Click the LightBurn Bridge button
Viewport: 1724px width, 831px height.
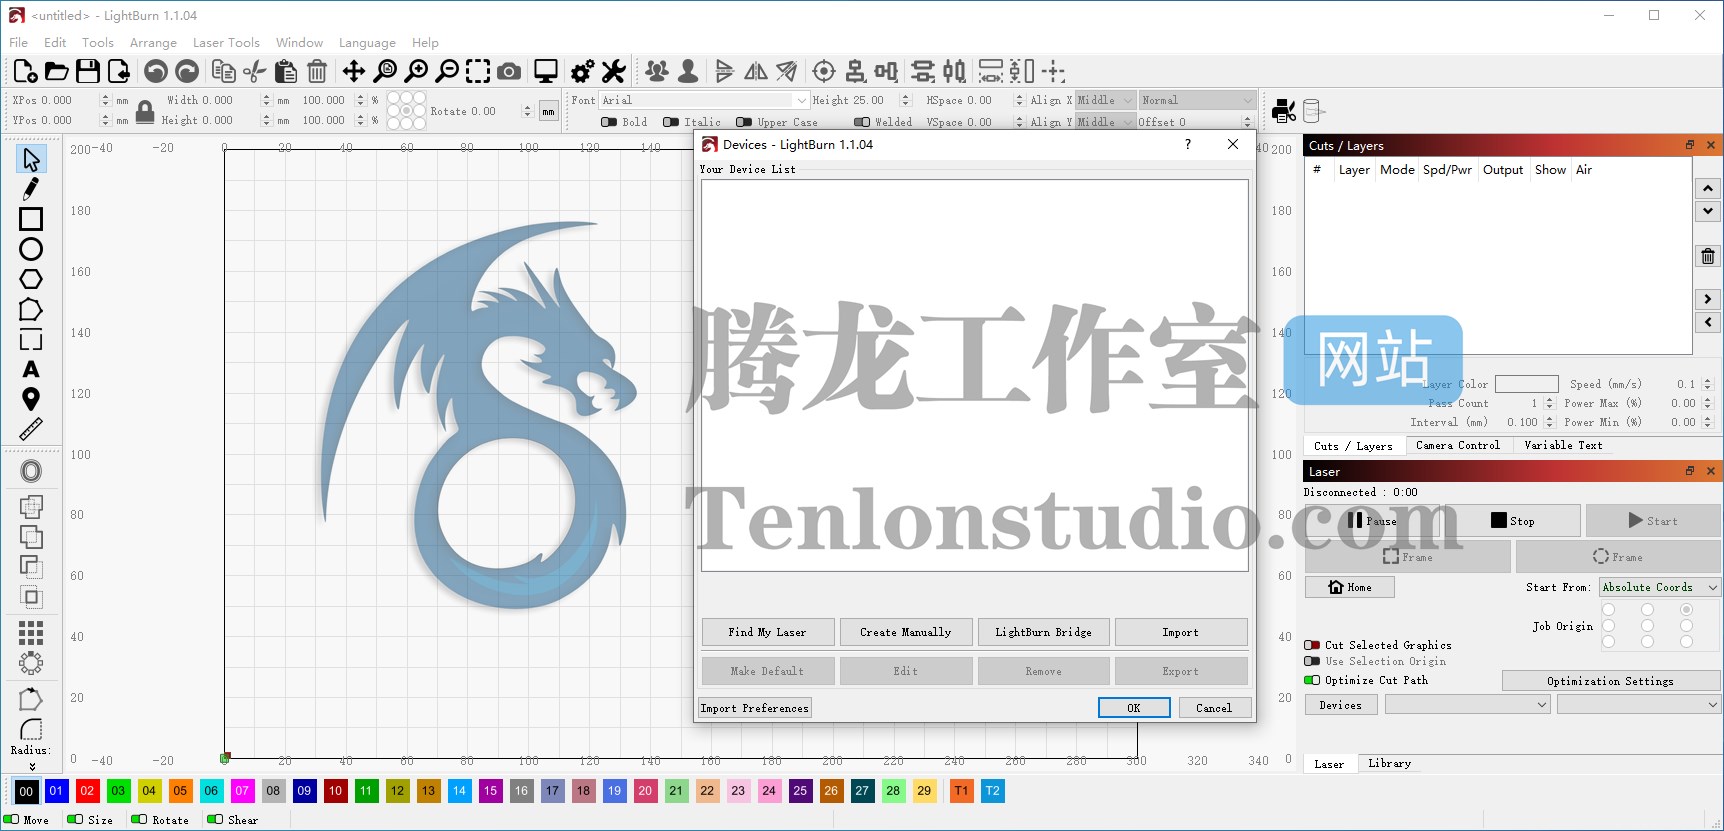coord(1043,632)
